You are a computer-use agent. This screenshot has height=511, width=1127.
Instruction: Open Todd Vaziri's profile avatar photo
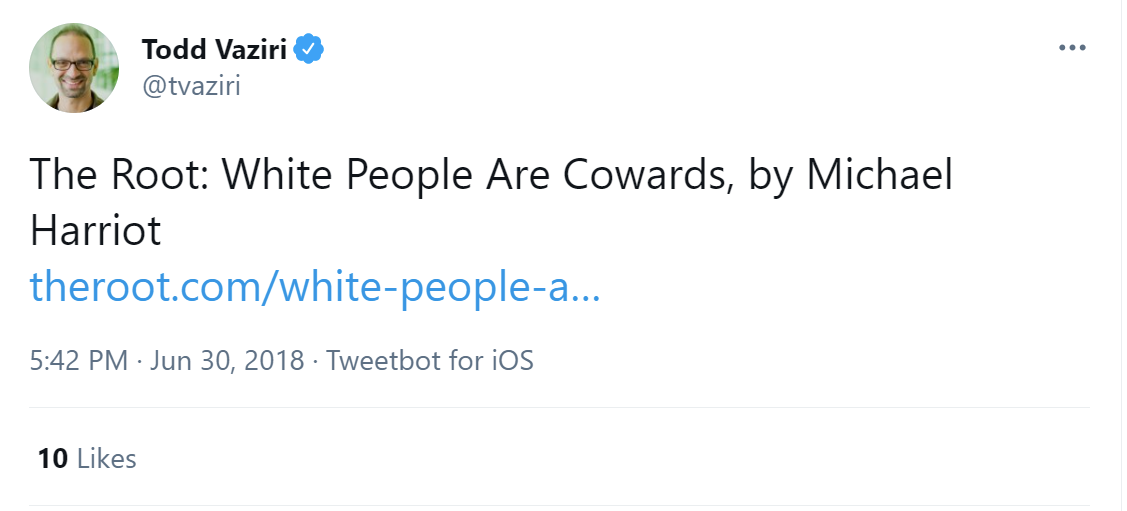[75, 67]
